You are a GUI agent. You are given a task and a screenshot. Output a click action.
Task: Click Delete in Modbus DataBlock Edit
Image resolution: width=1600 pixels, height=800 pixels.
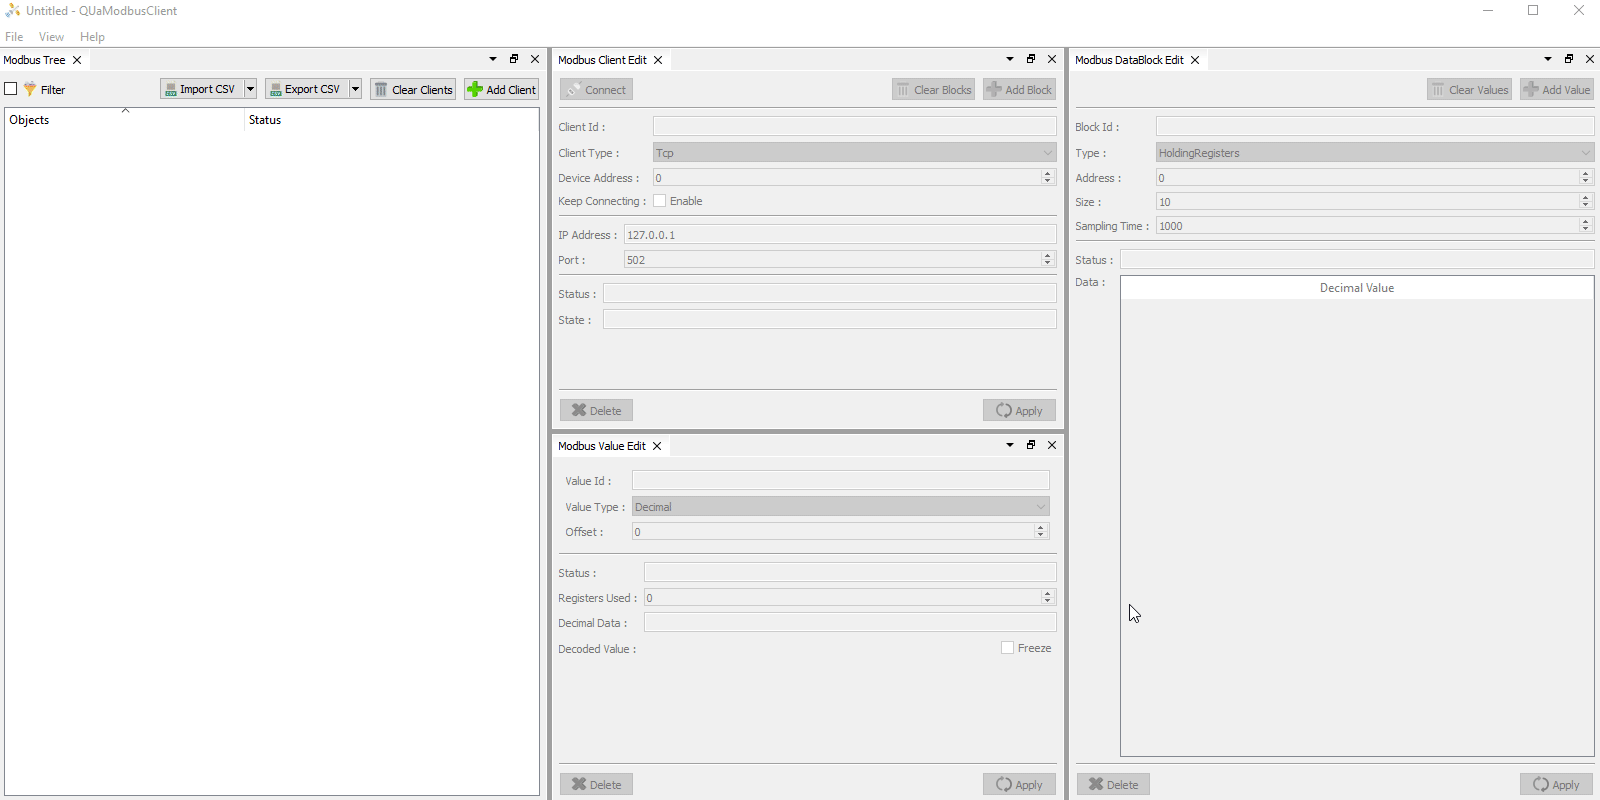[1113, 784]
